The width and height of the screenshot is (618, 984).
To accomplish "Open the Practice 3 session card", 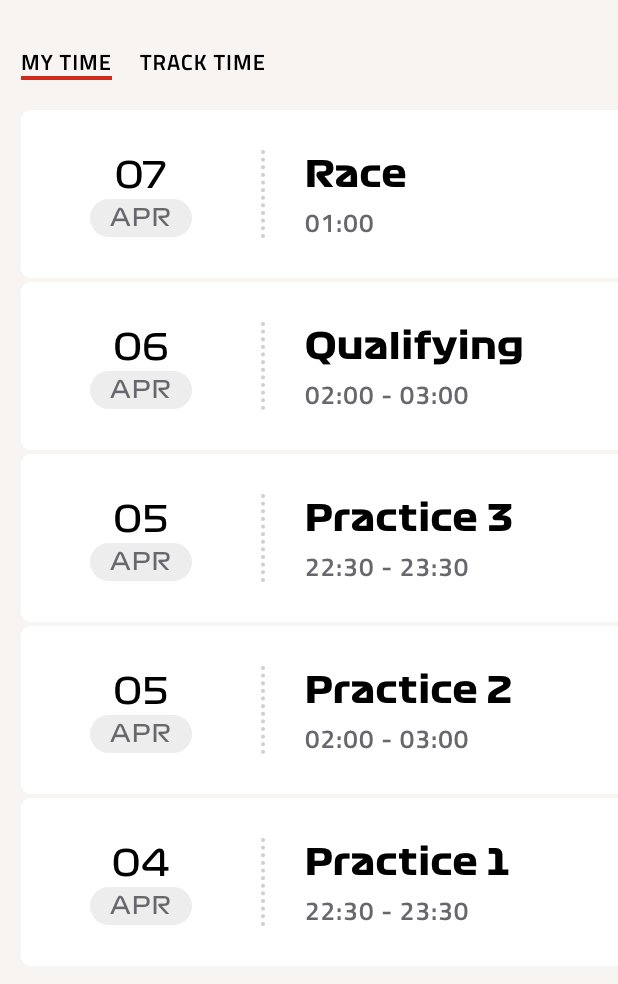I will tap(319, 538).
